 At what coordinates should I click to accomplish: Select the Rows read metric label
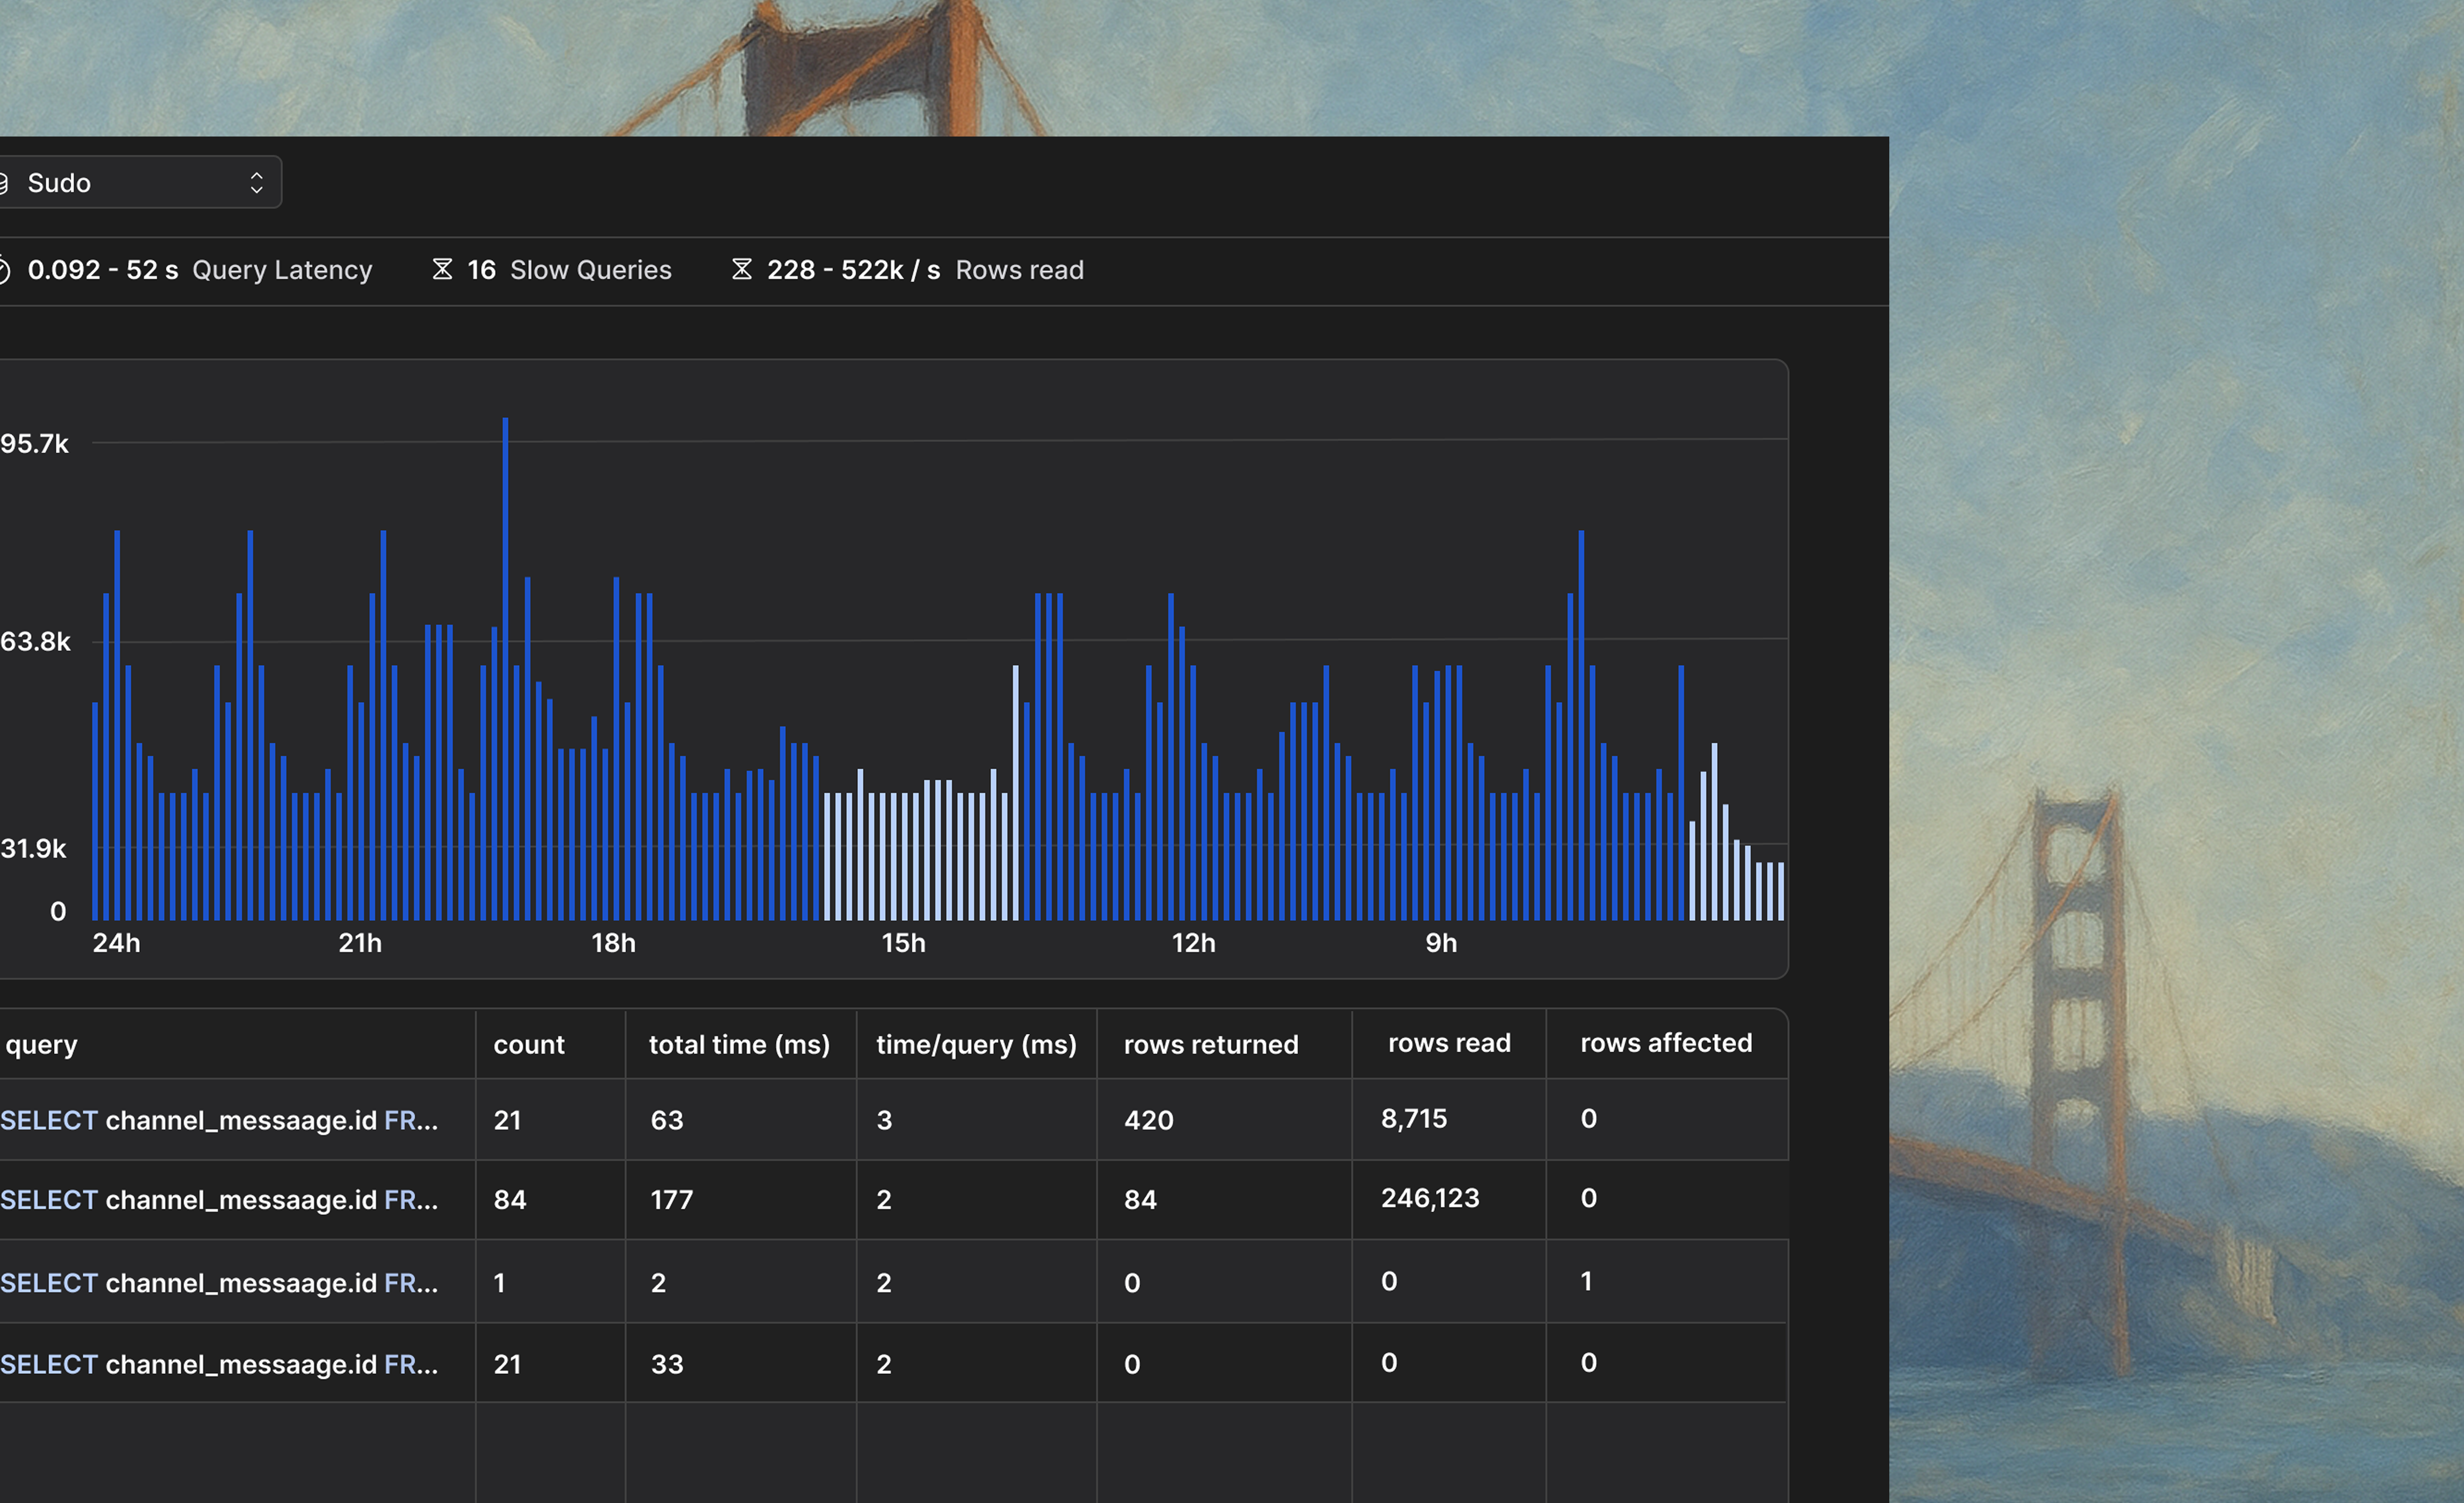[1019, 270]
